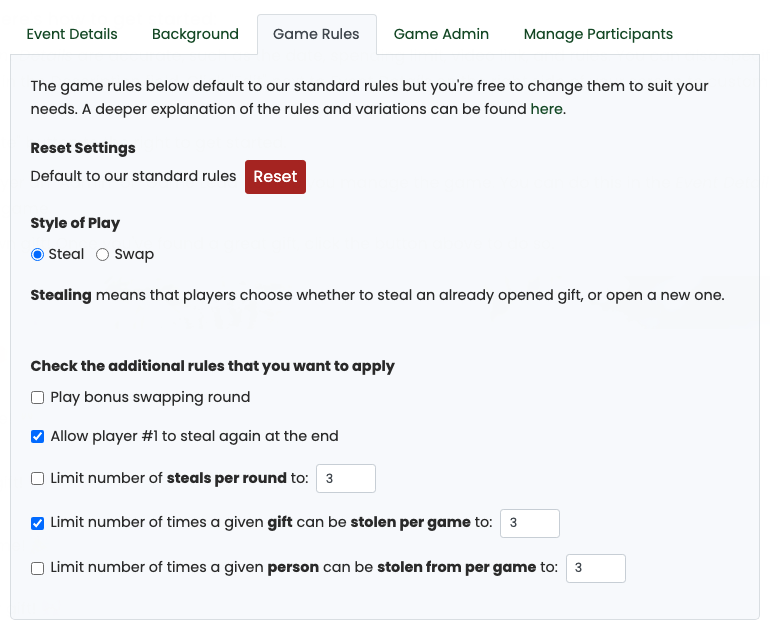Image resolution: width=770 pixels, height=632 pixels.
Task: Click the 'Play bonus swapping round' label text
Action: click(x=150, y=397)
